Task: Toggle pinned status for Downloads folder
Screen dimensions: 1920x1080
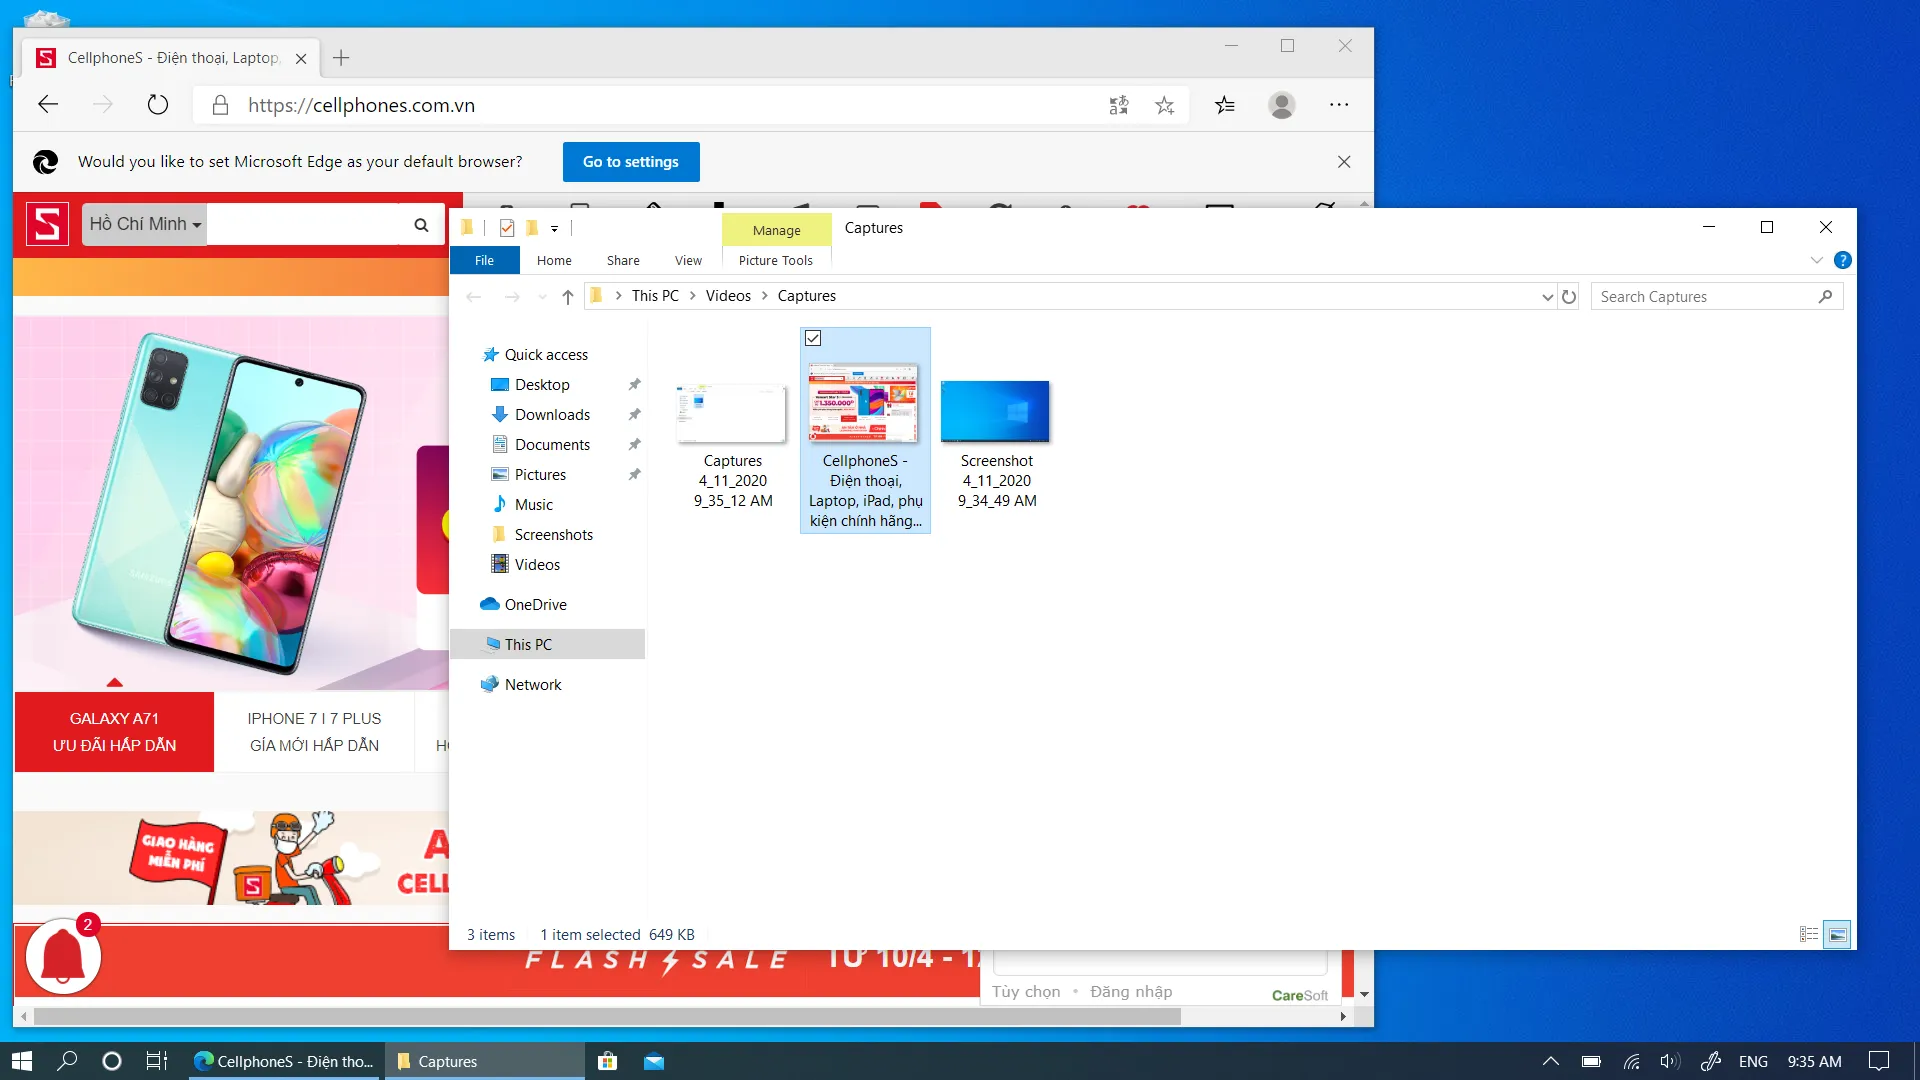Action: tap(634, 414)
